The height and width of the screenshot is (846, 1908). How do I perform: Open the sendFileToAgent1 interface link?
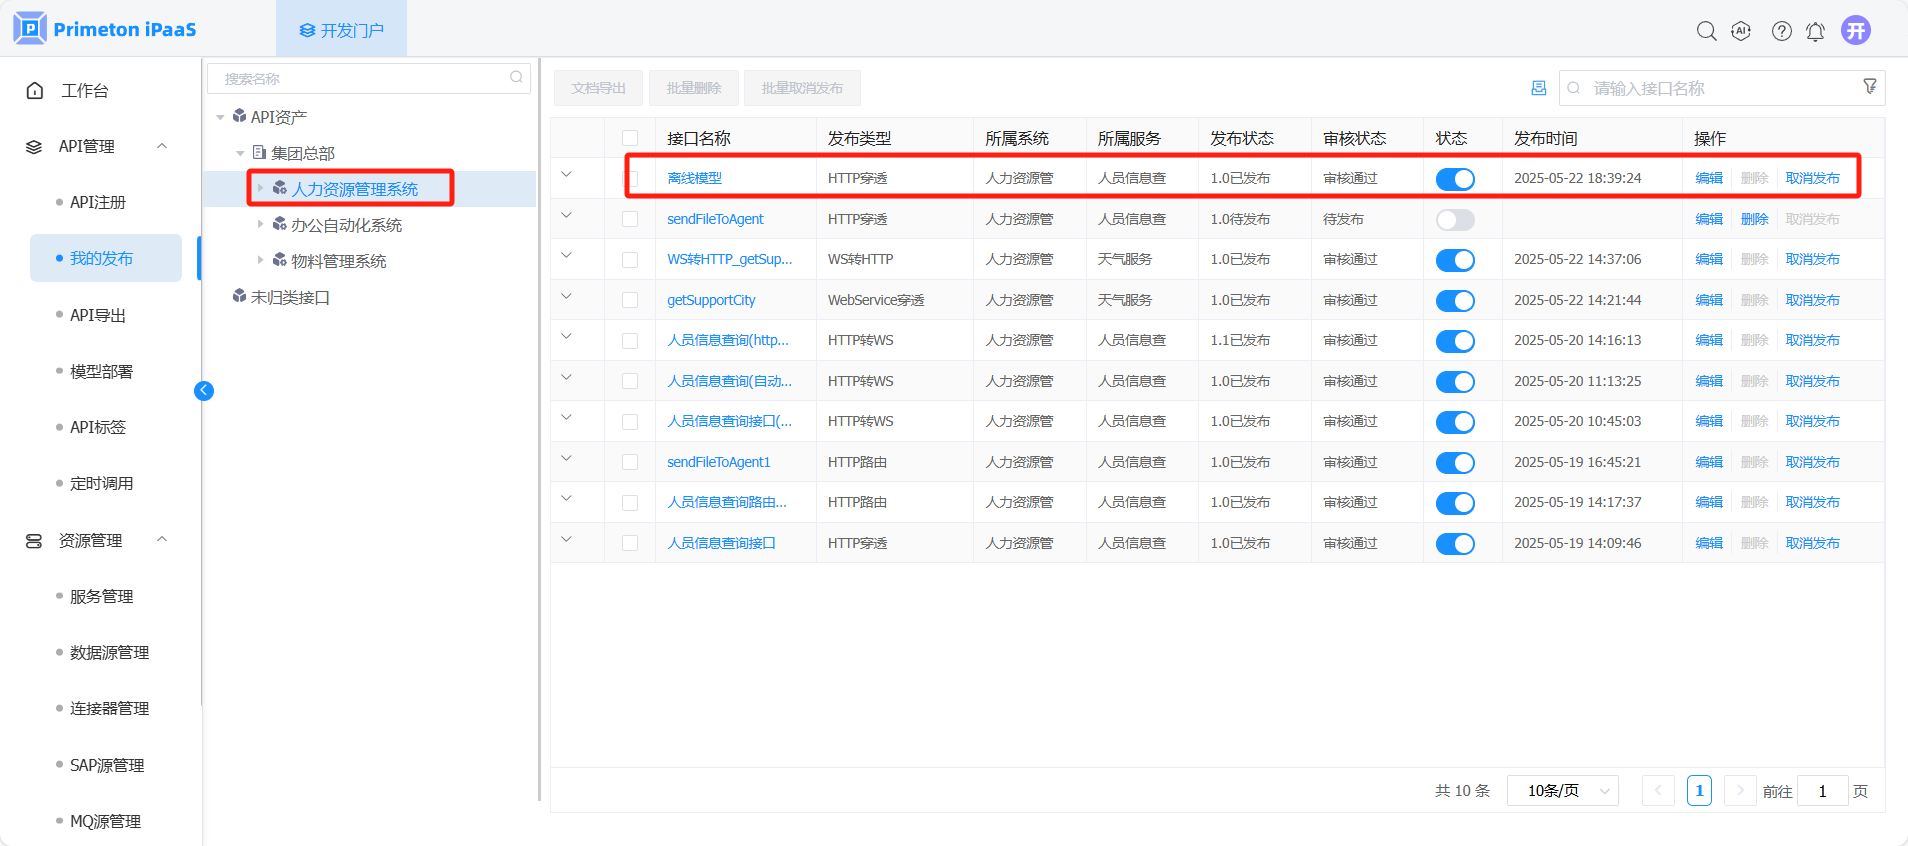[718, 462]
